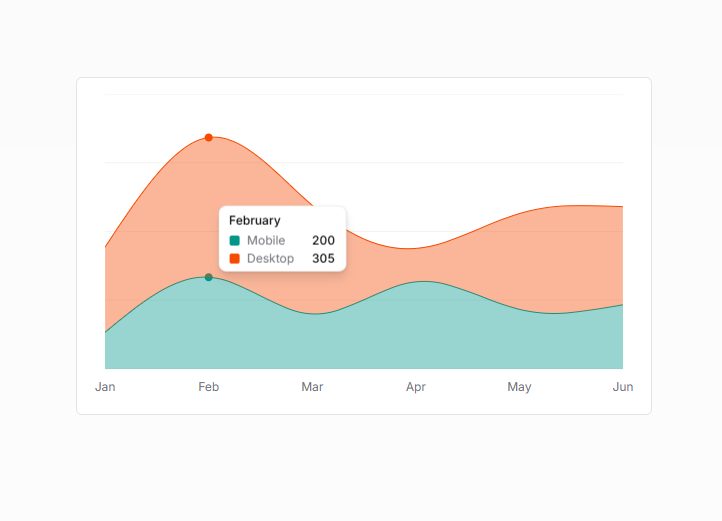Viewport: 722px width, 521px height.
Task: Click the orange Desktop data point at February
Action: point(208,137)
